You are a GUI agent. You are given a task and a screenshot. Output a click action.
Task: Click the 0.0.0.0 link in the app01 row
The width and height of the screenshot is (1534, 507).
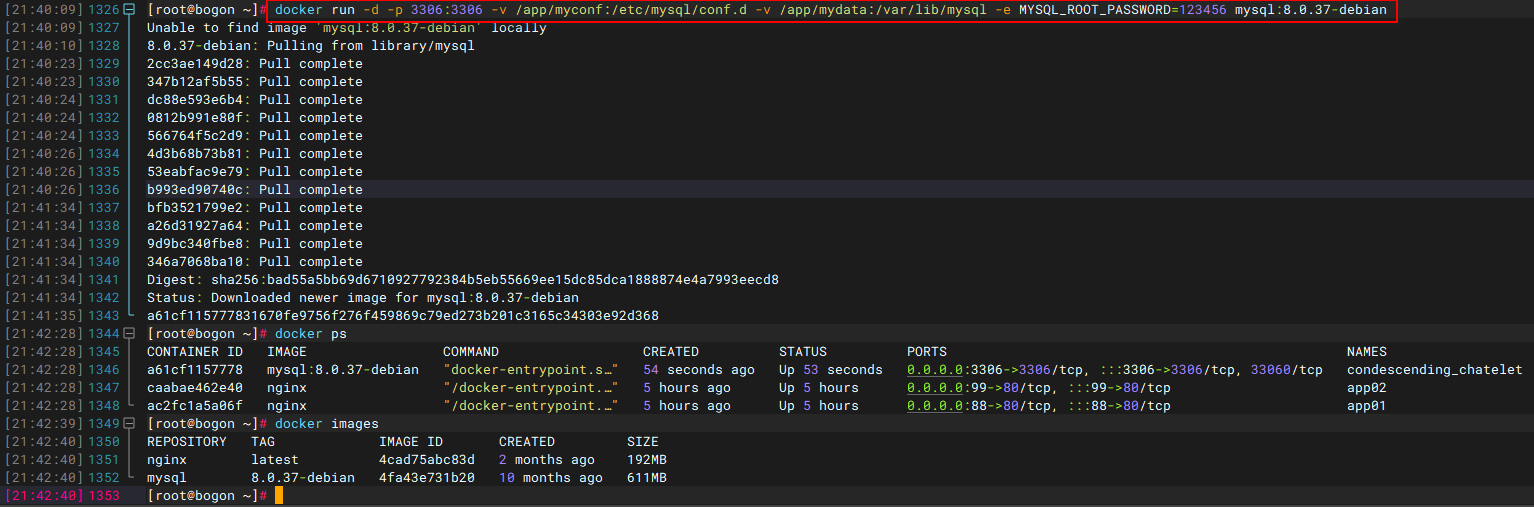[935, 406]
